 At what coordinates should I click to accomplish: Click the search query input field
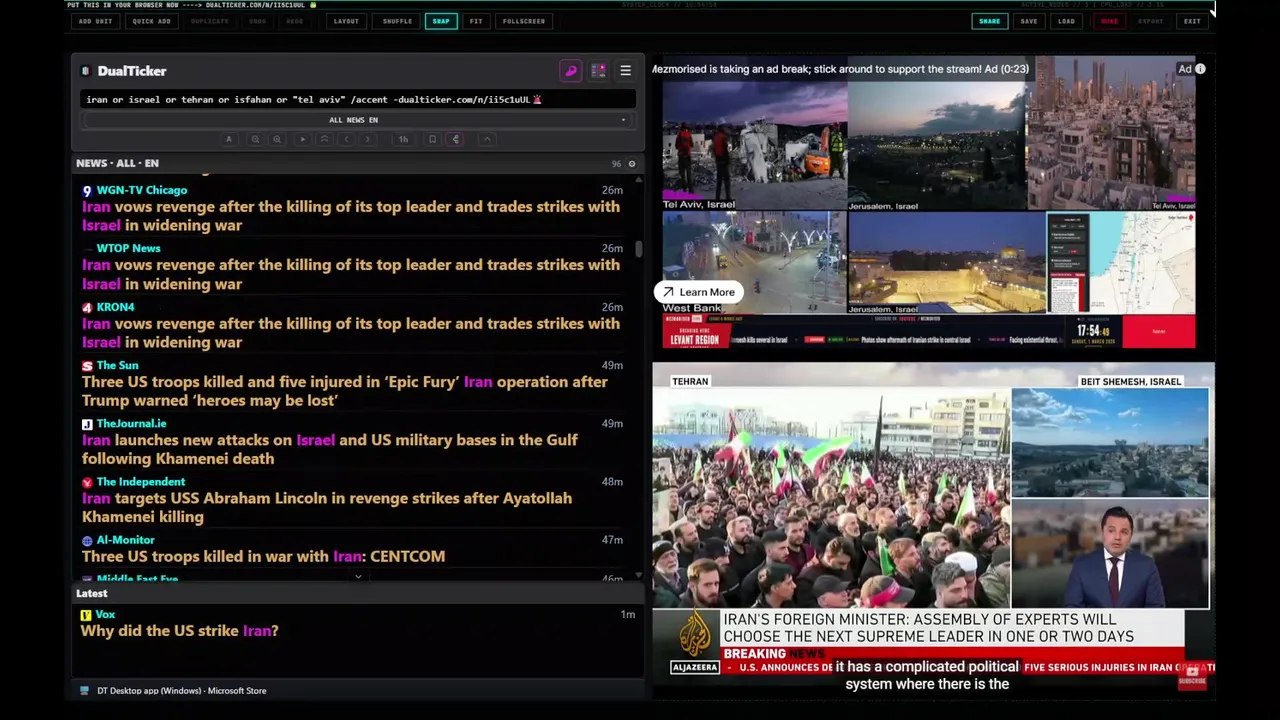[358, 99]
